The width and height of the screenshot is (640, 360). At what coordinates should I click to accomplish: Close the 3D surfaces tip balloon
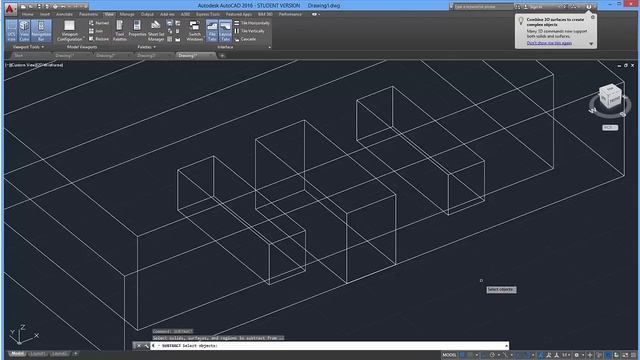[593, 18]
